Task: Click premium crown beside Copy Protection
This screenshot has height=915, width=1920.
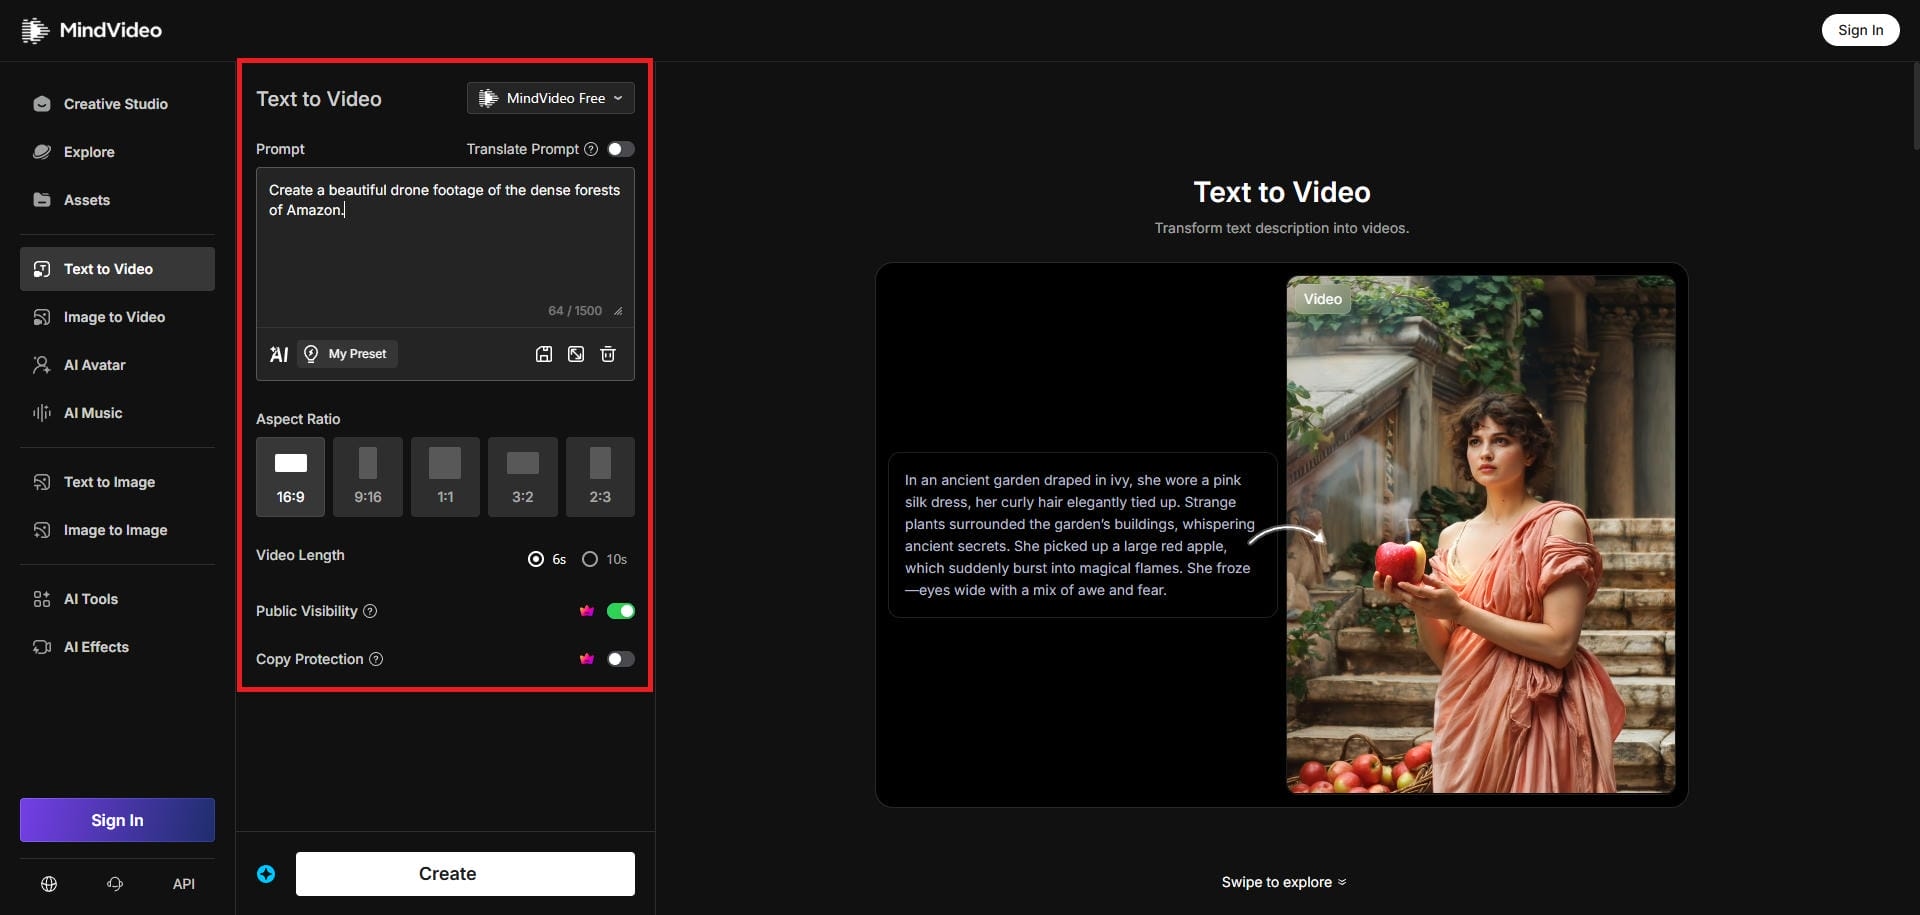Action: [x=587, y=659]
